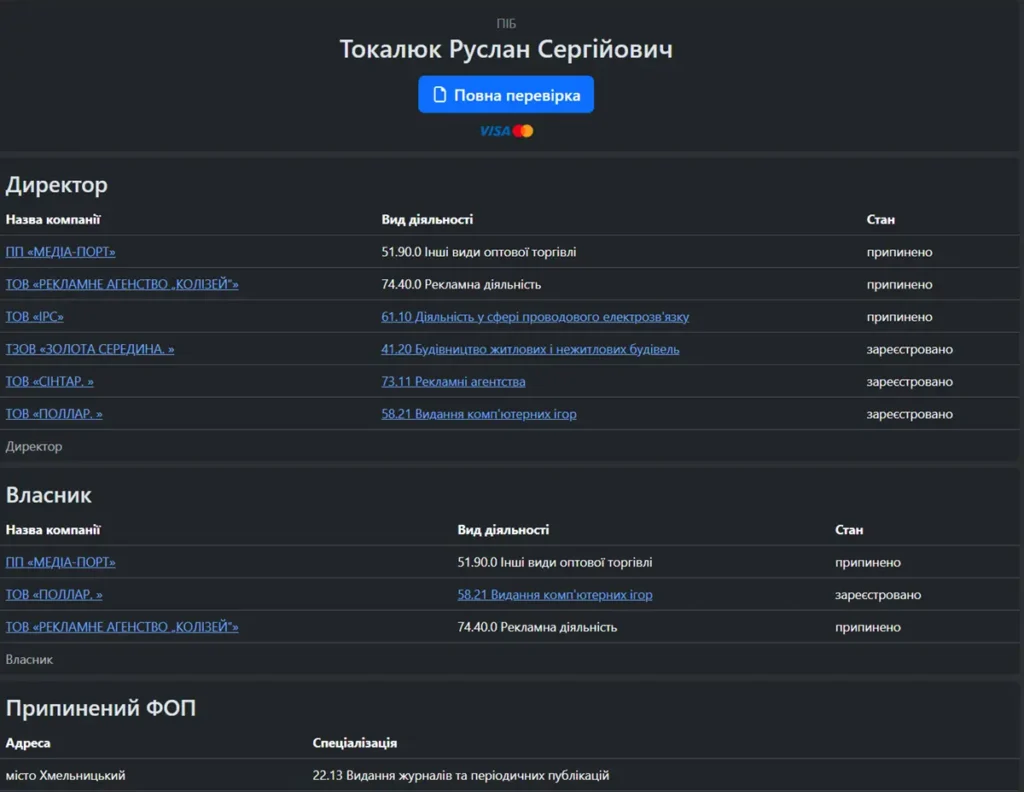Click the Припинений ФОП section heading
This screenshot has width=1024, height=792.
coord(101,708)
